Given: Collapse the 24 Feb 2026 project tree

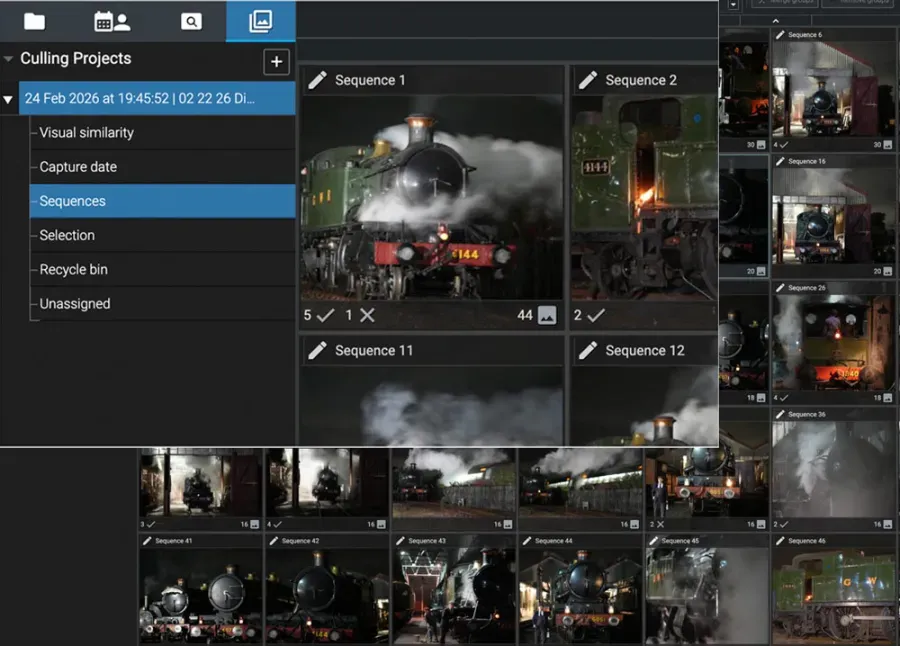Looking at the screenshot, I should tap(9, 99).
